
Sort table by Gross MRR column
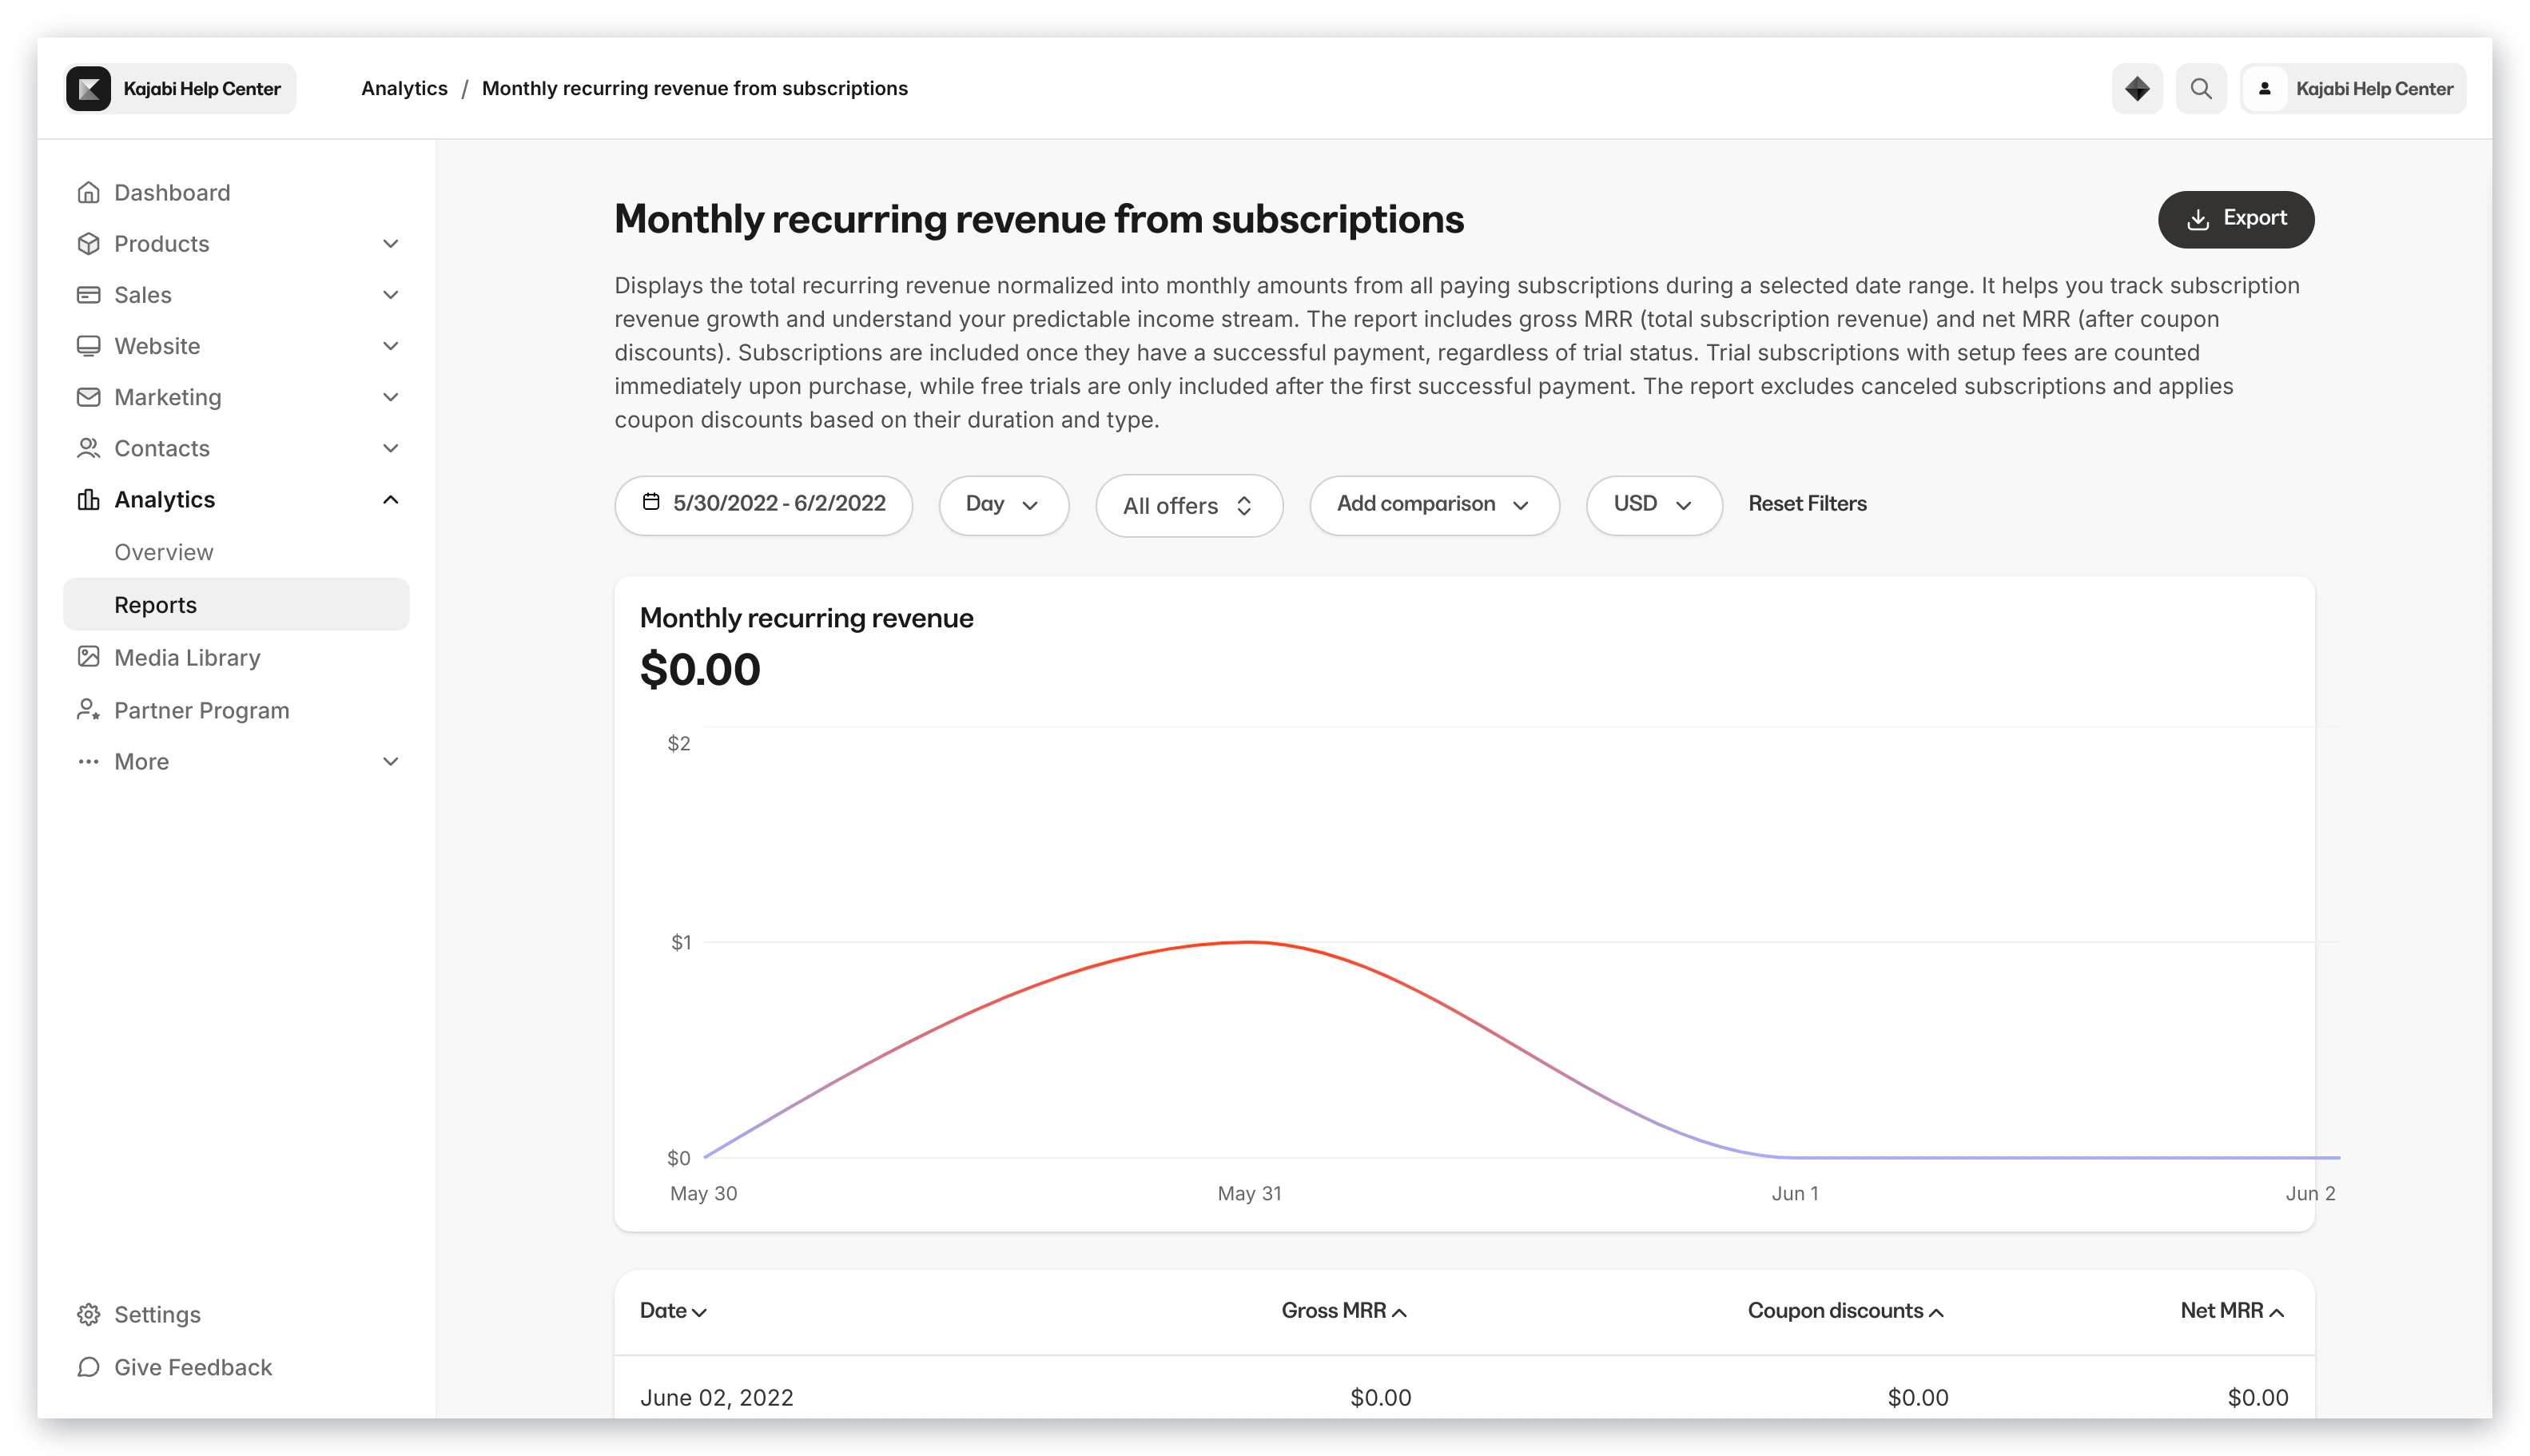click(1344, 1310)
